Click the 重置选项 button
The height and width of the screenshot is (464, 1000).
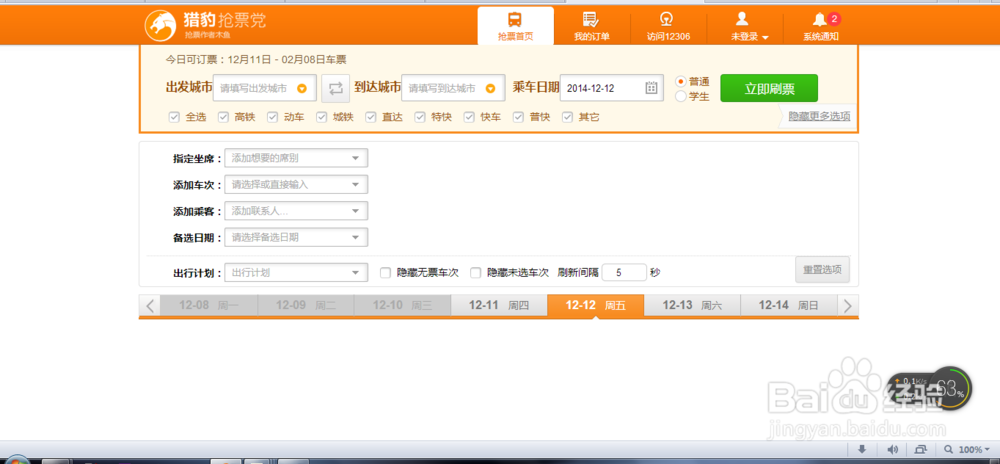point(822,270)
